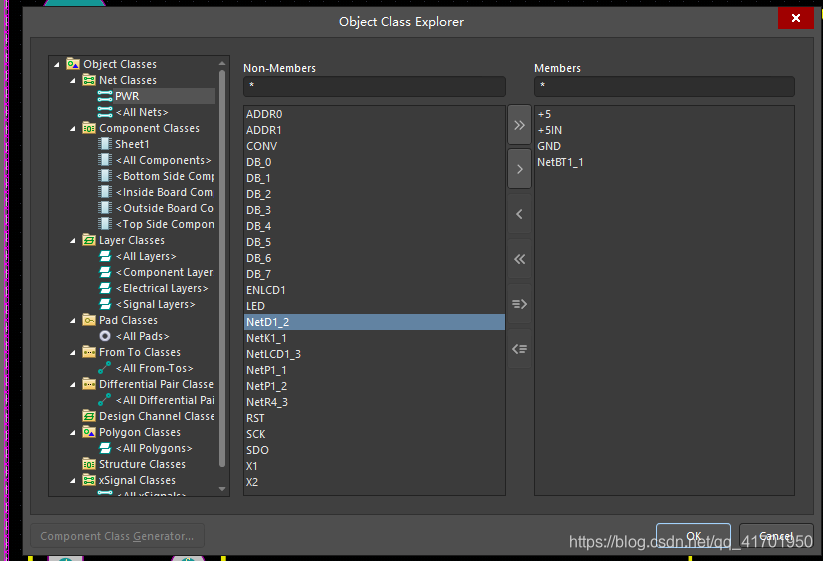Viewport: 823px width, 561px height.
Task: Click the PWR net class icon
Action: 105,96
